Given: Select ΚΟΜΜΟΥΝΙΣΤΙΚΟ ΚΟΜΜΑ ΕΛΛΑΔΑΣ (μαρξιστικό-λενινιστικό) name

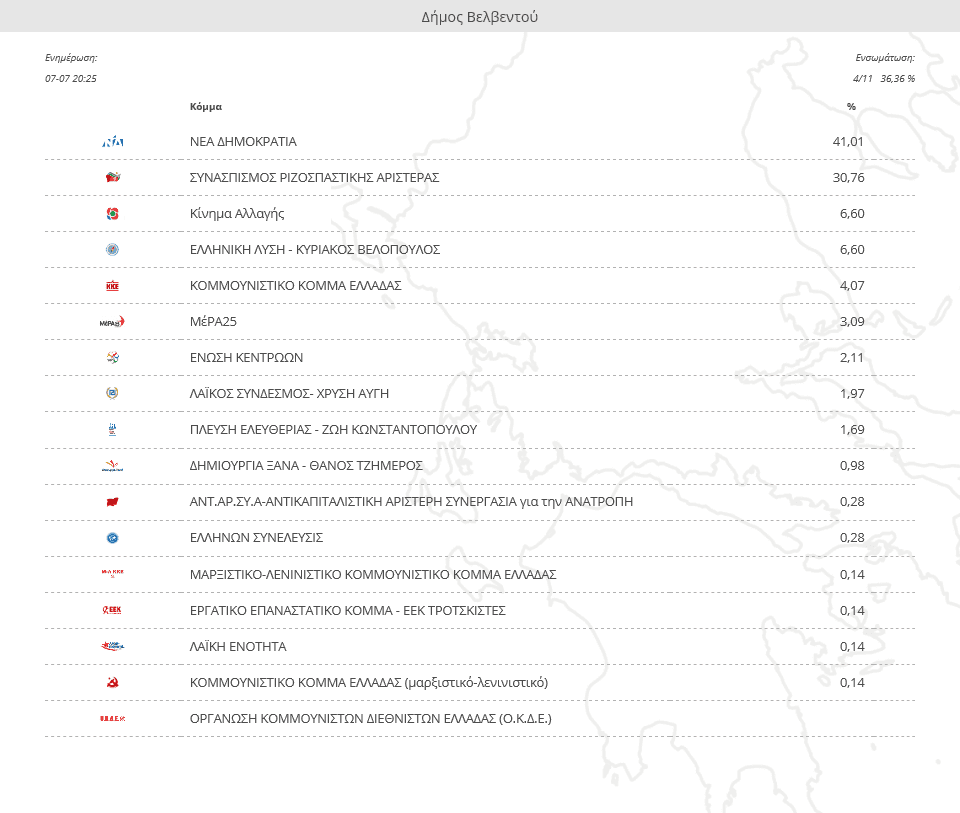Looking at the screenshot, I should pyautogui.click(x=369, y=683).
